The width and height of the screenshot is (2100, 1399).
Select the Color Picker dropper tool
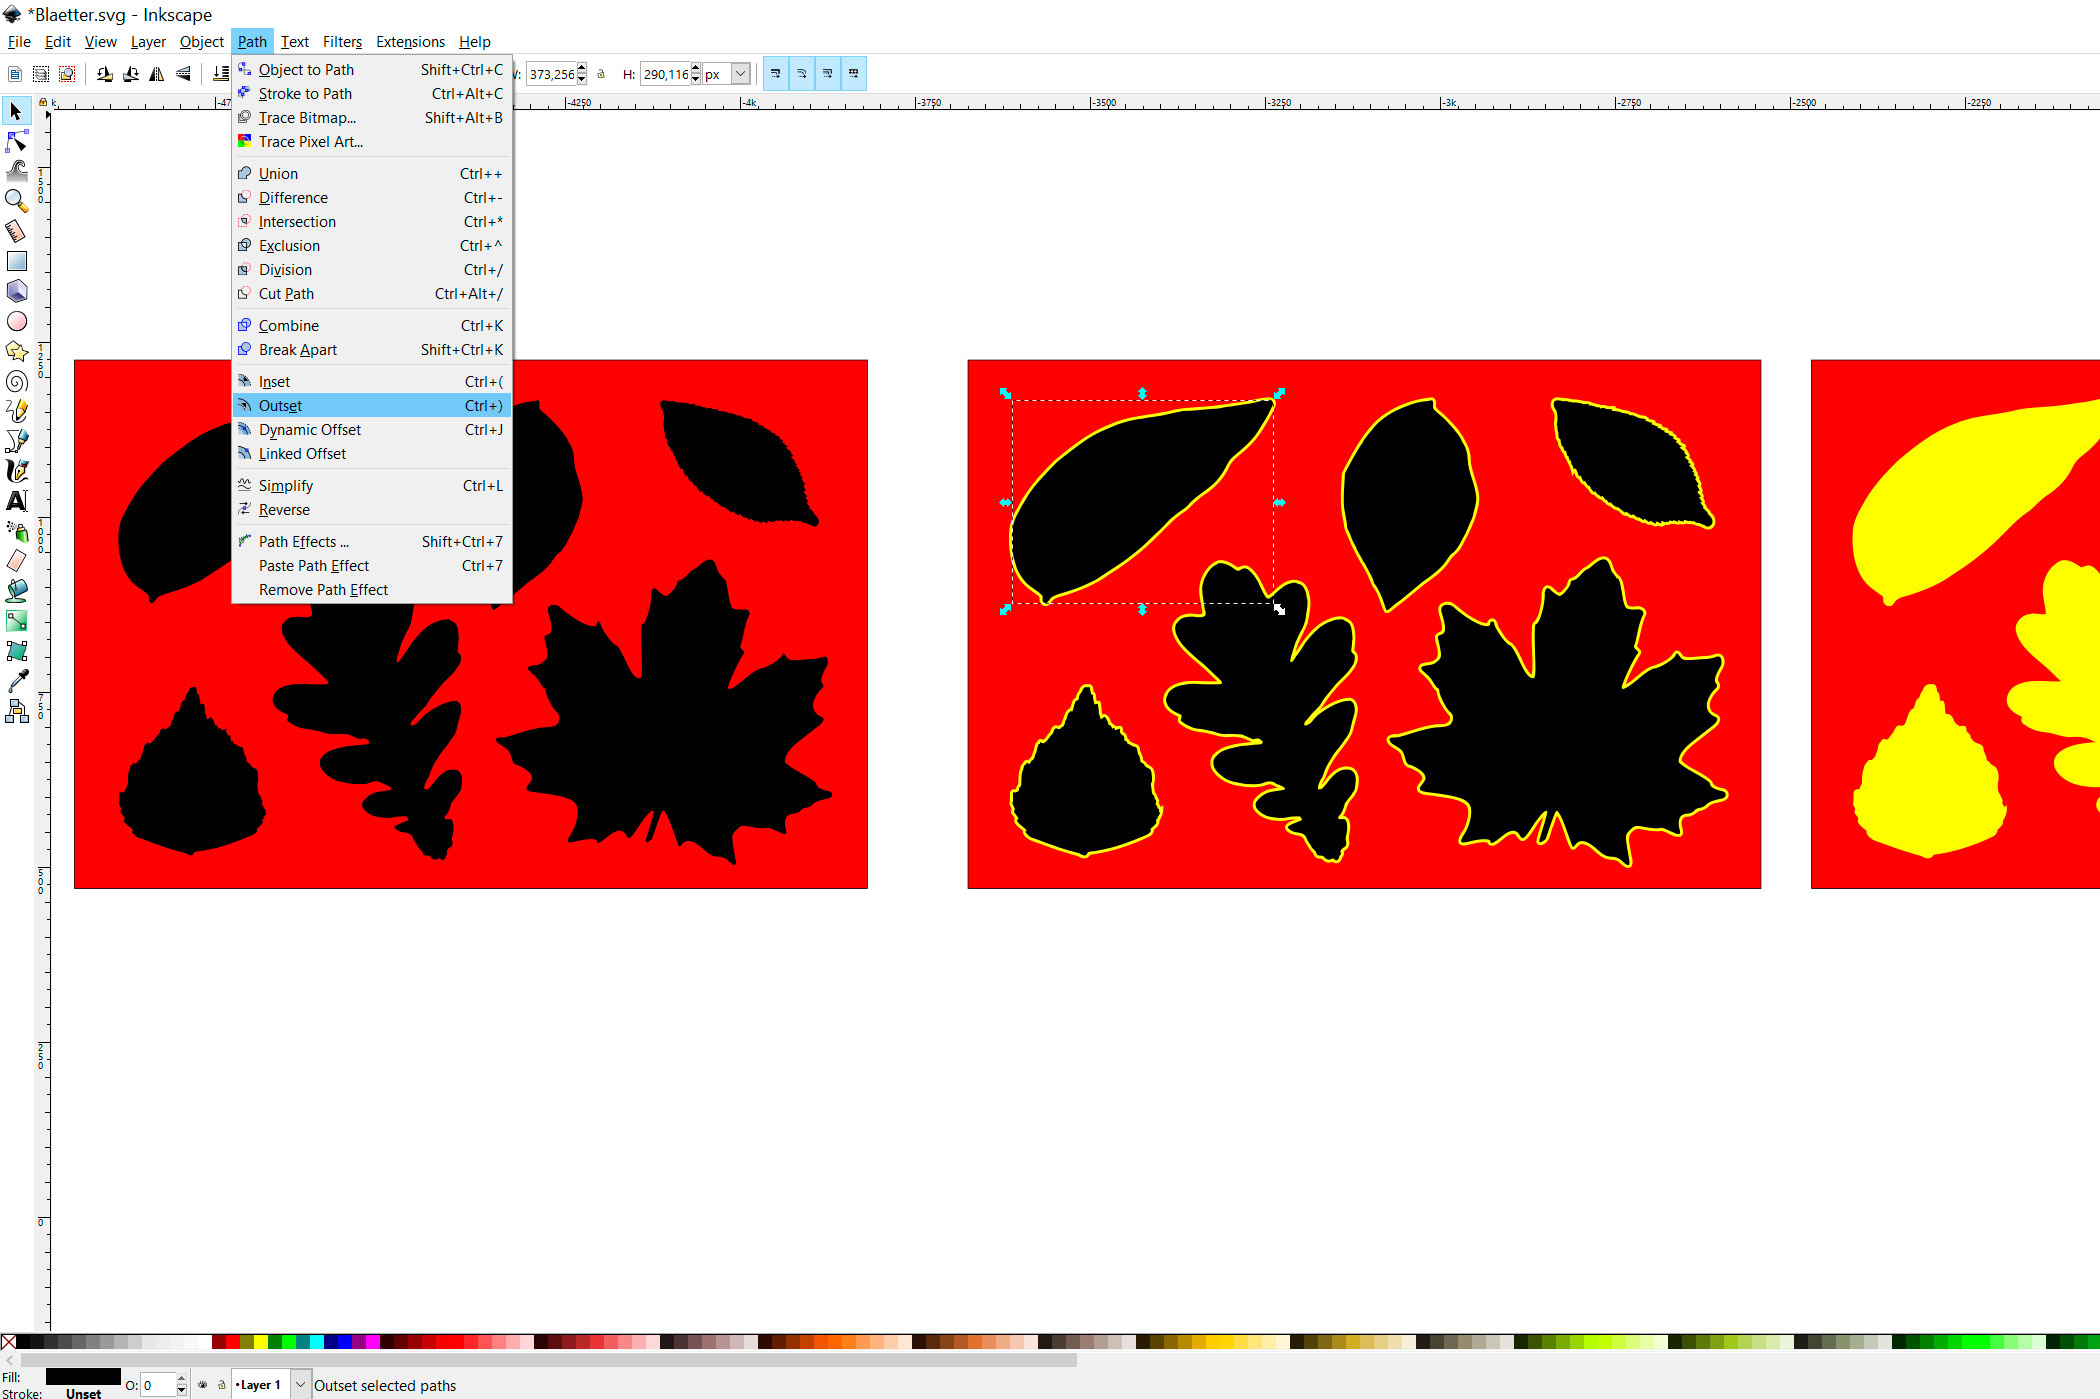click(x=16, y=681)
